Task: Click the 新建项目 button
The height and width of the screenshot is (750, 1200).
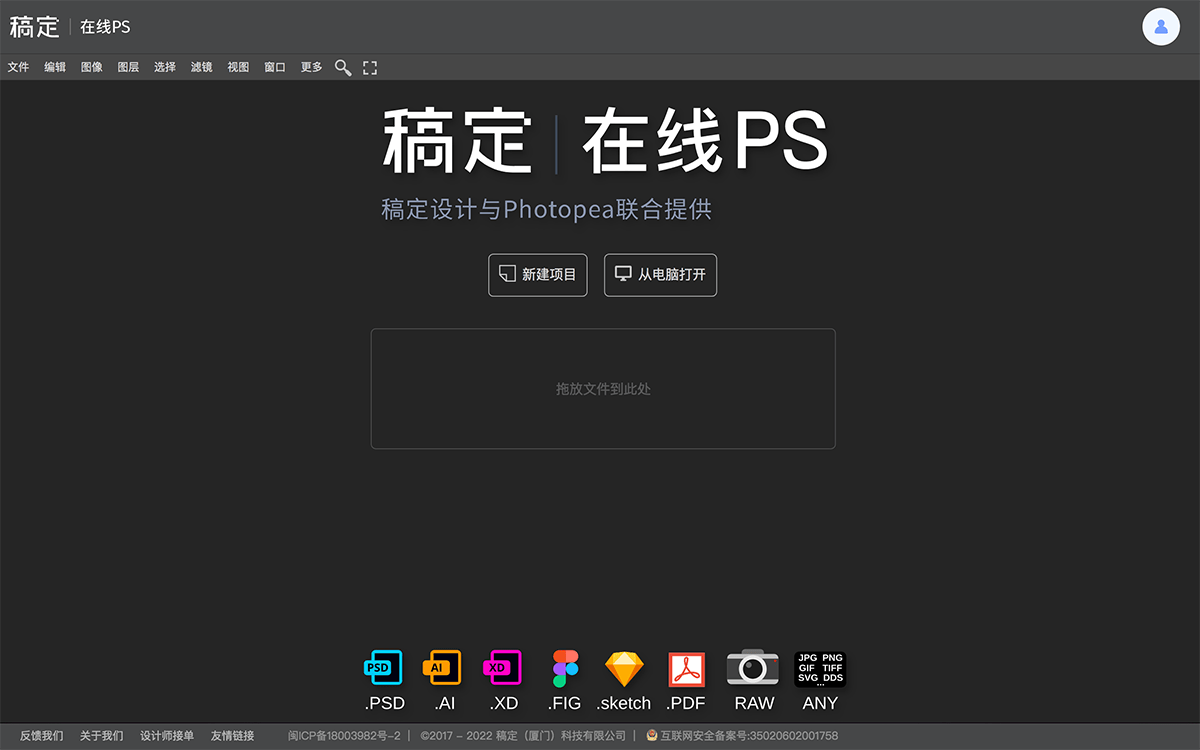Action: pos(538,275)
